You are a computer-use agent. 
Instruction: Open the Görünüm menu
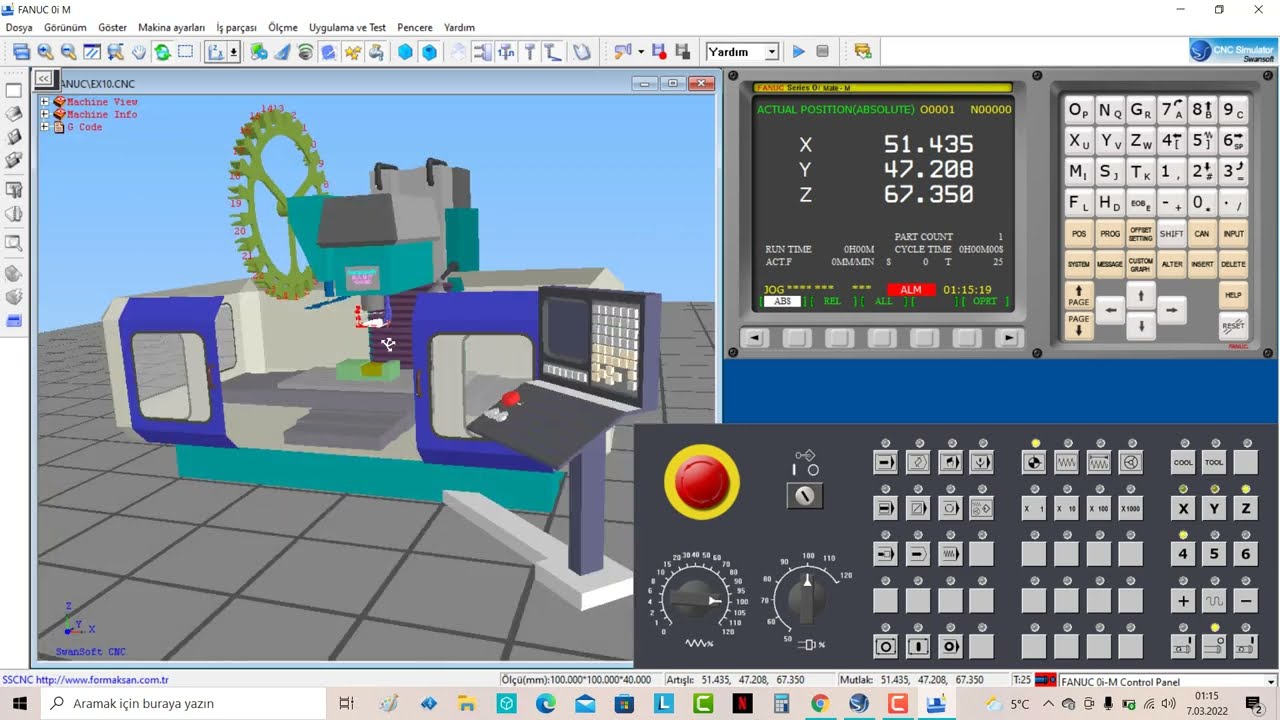66,28
